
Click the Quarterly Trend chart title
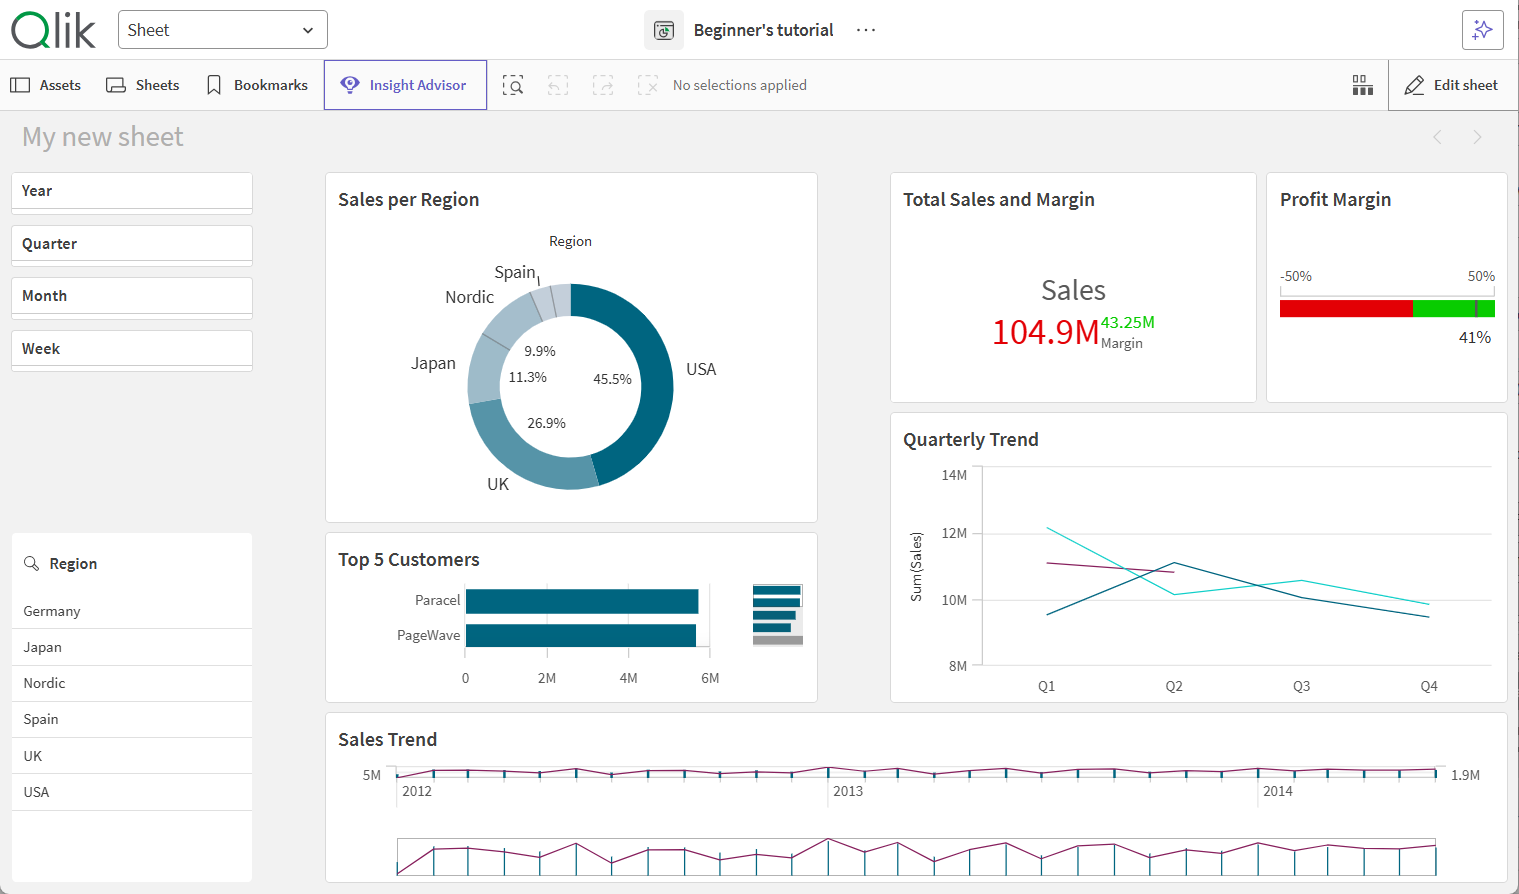coord(970,440)
